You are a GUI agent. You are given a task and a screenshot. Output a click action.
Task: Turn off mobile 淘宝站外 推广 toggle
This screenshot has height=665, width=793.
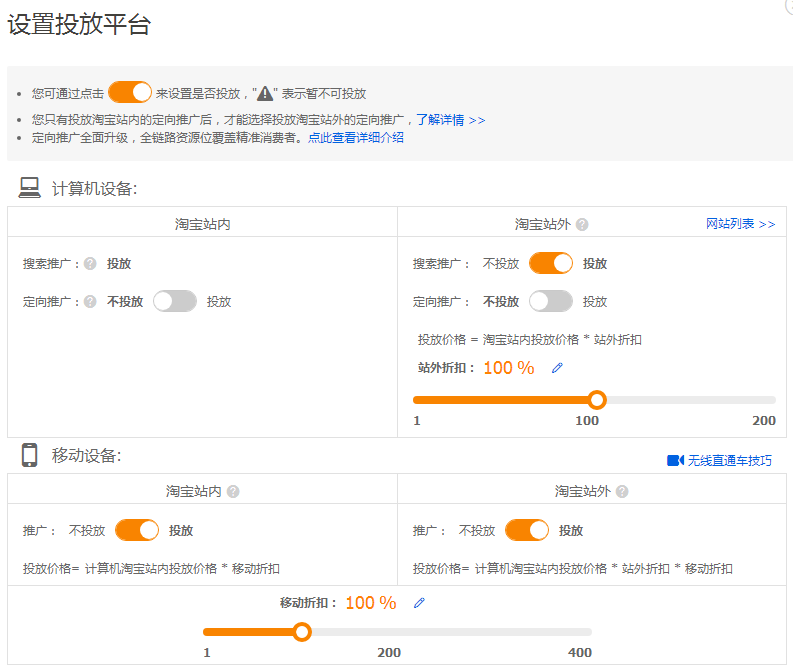pyautogui.click(x=527, y=530)
